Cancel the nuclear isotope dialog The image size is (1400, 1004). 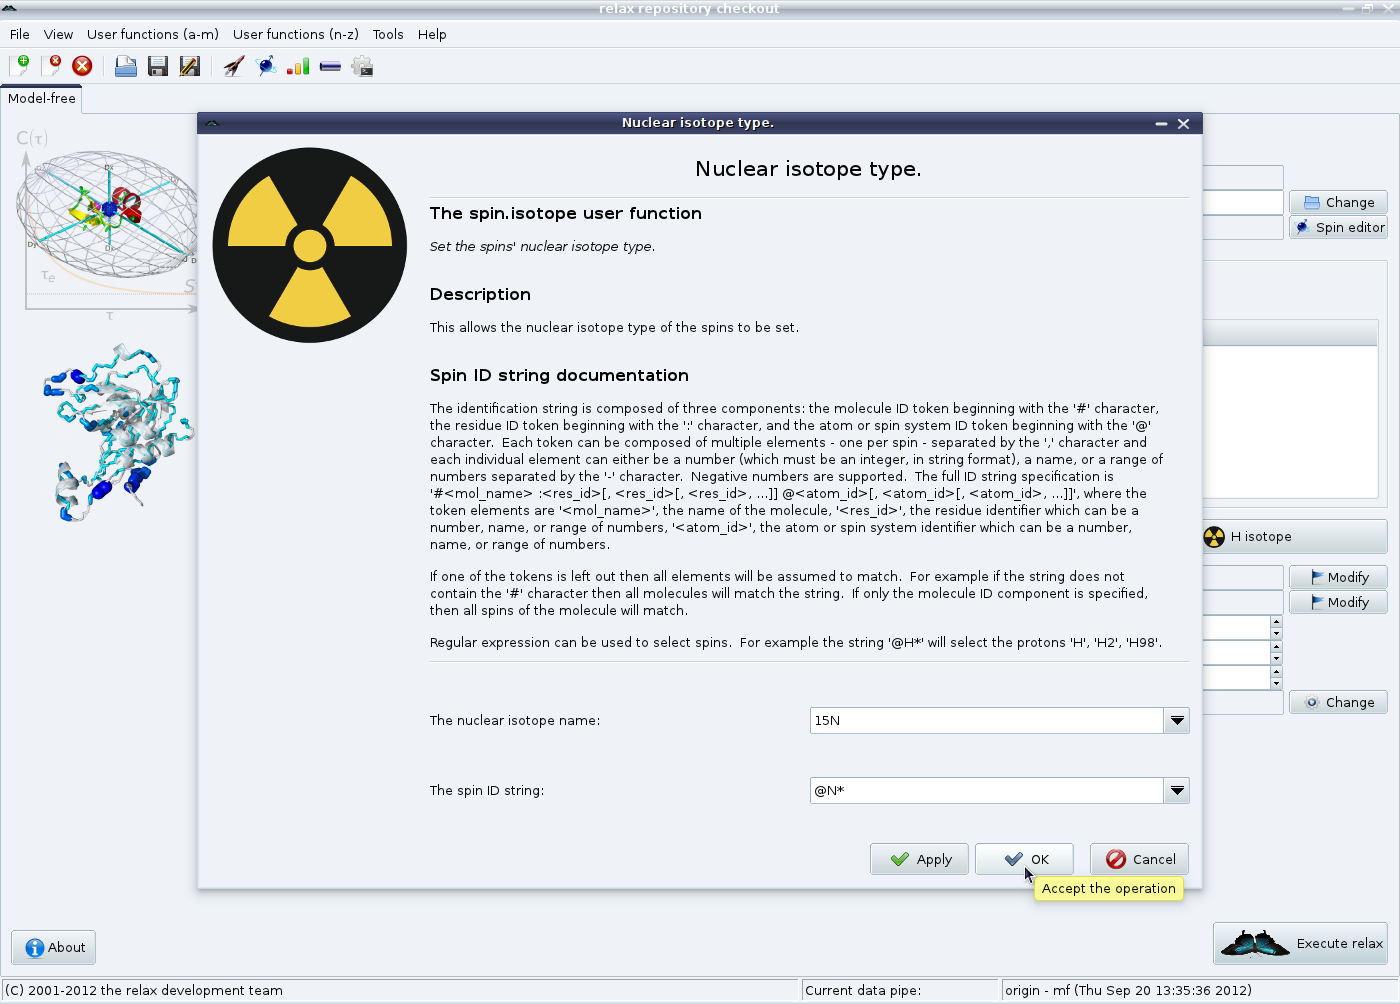(1140, 859)
